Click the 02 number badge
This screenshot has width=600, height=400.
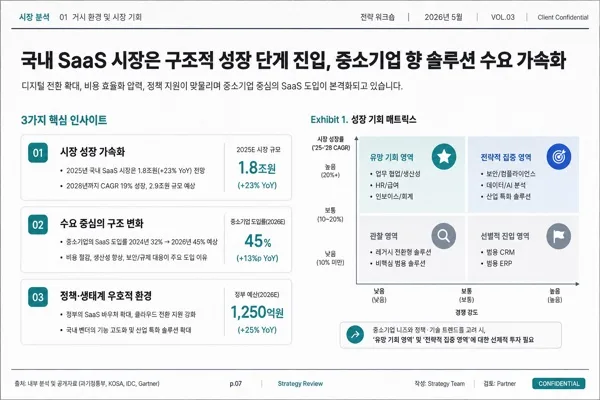click(38, 225)
